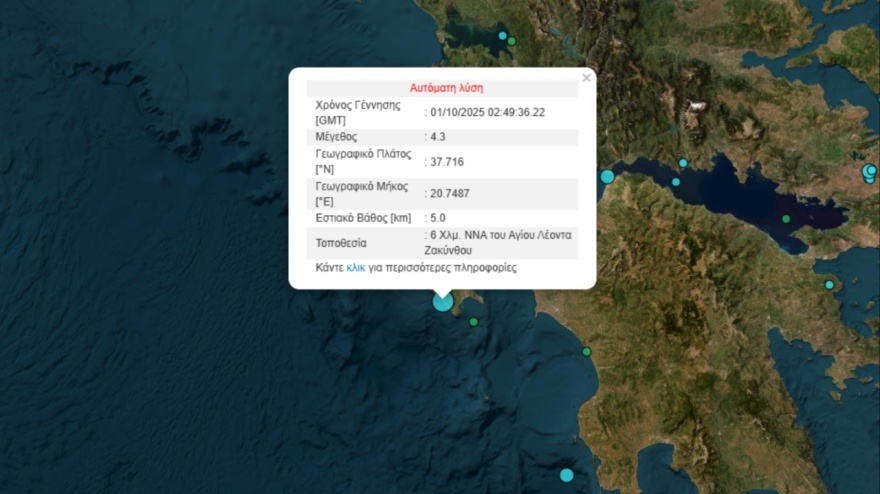Select the green marker near the top lagoon
The height and width of the screenshot is (494, 880).
click(512, 41)
